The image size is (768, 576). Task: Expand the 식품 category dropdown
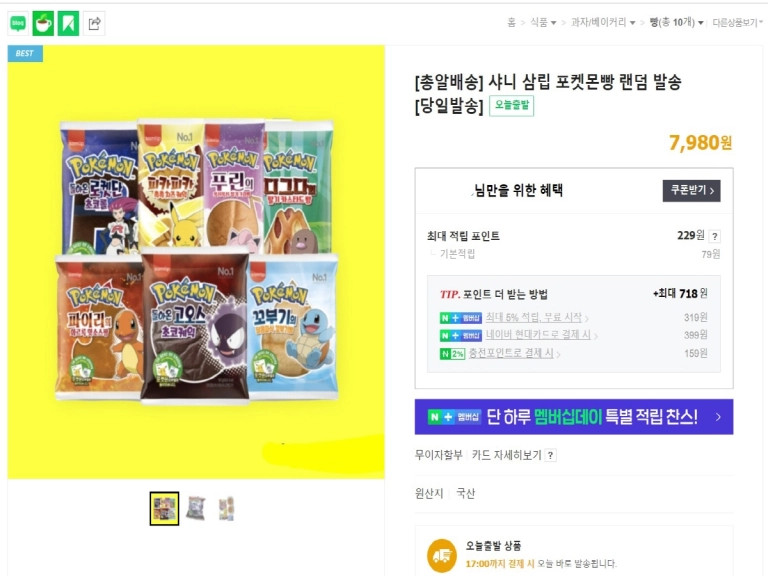coord(543,23)
